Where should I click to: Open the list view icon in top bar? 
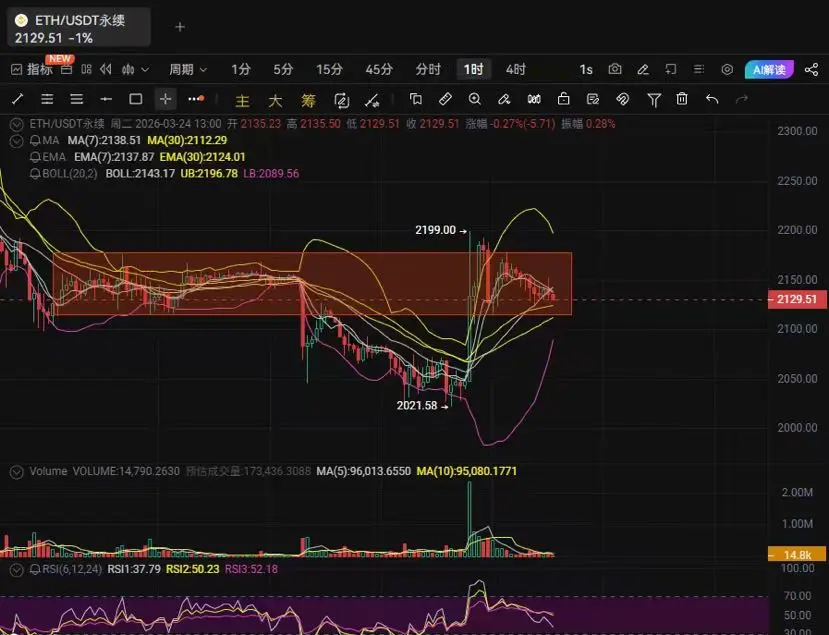[699, 69]
